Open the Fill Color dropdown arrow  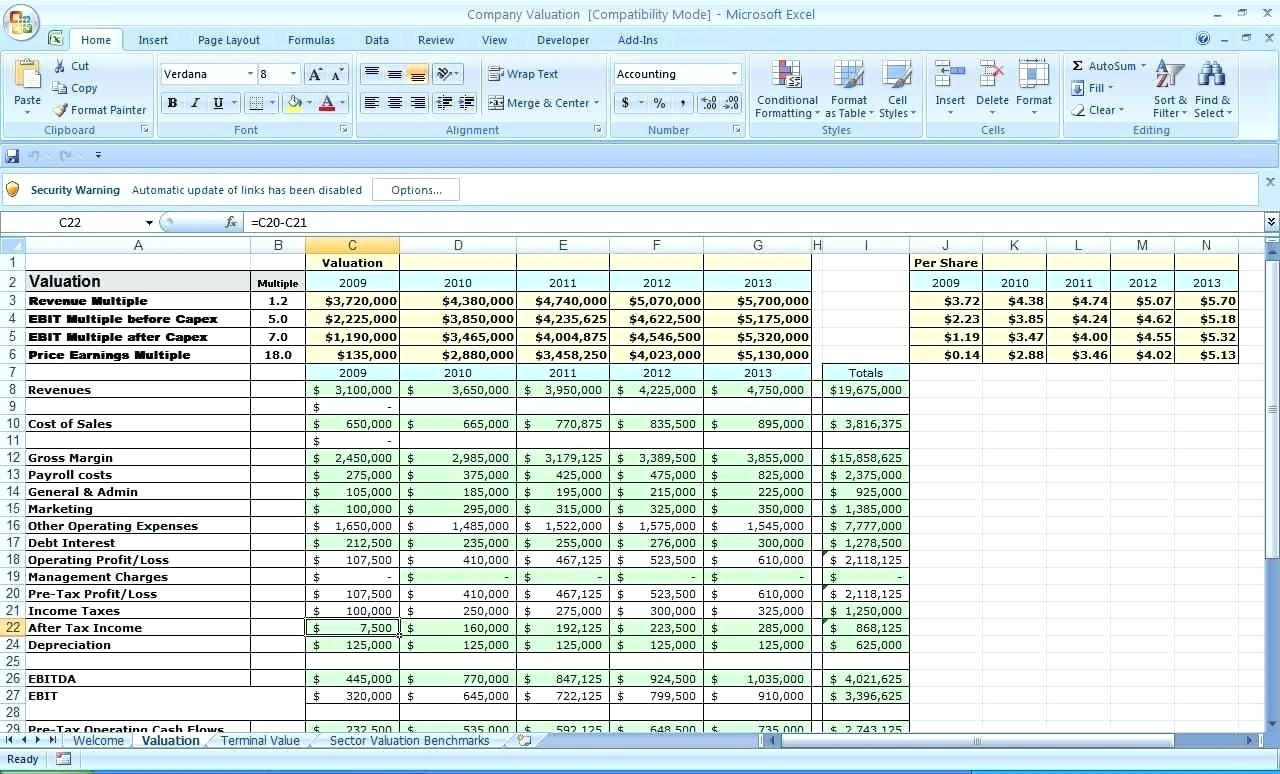(309, 103)
